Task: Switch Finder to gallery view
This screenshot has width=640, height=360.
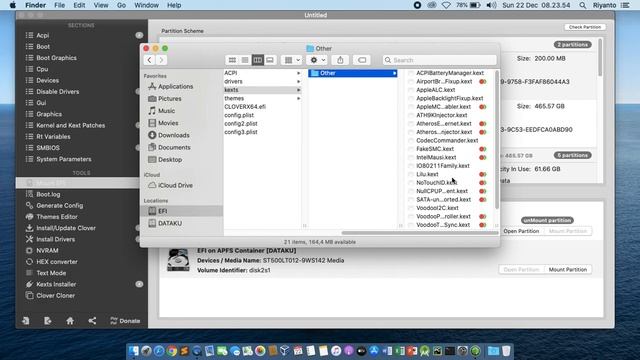Action: click(x=270, y=60)
